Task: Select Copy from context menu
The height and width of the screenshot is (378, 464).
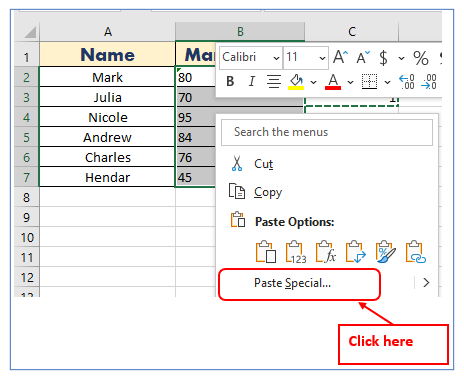Action: 268,192
